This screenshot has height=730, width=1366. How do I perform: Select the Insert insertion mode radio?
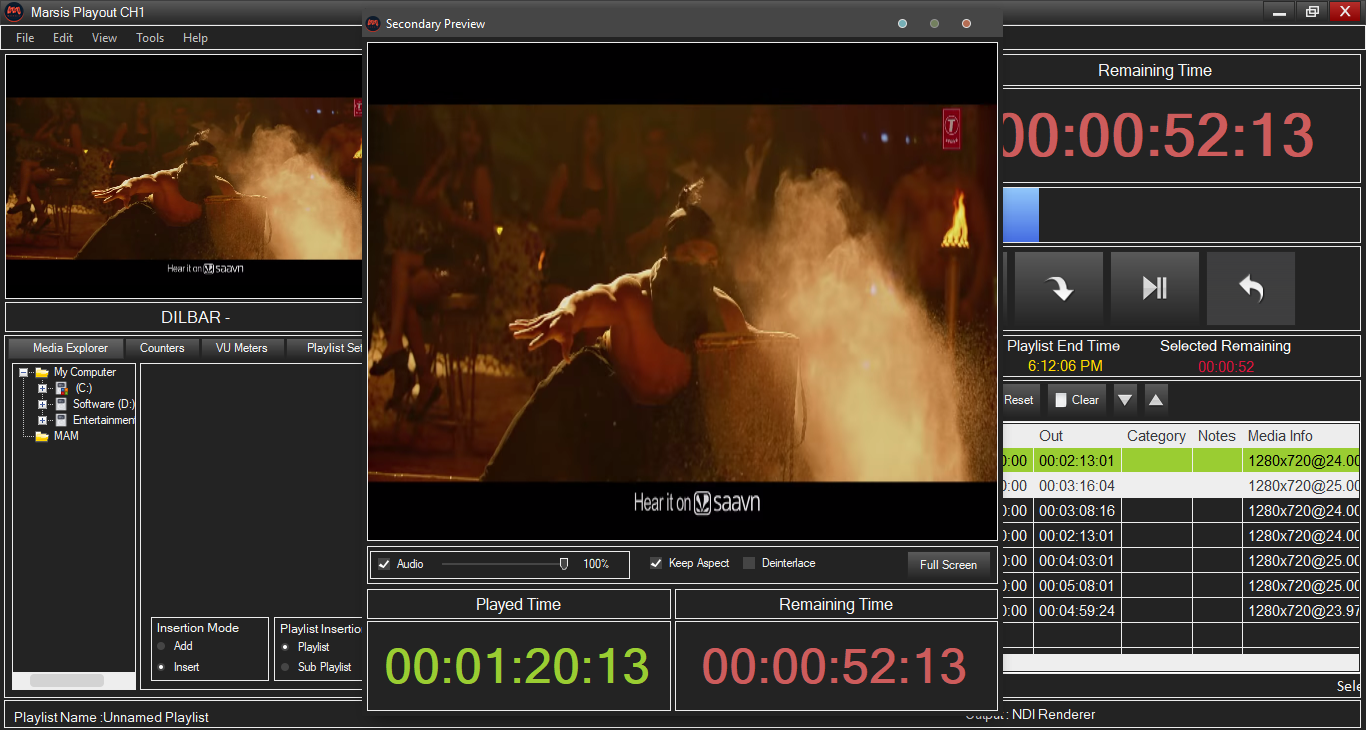tap(161, 667)
